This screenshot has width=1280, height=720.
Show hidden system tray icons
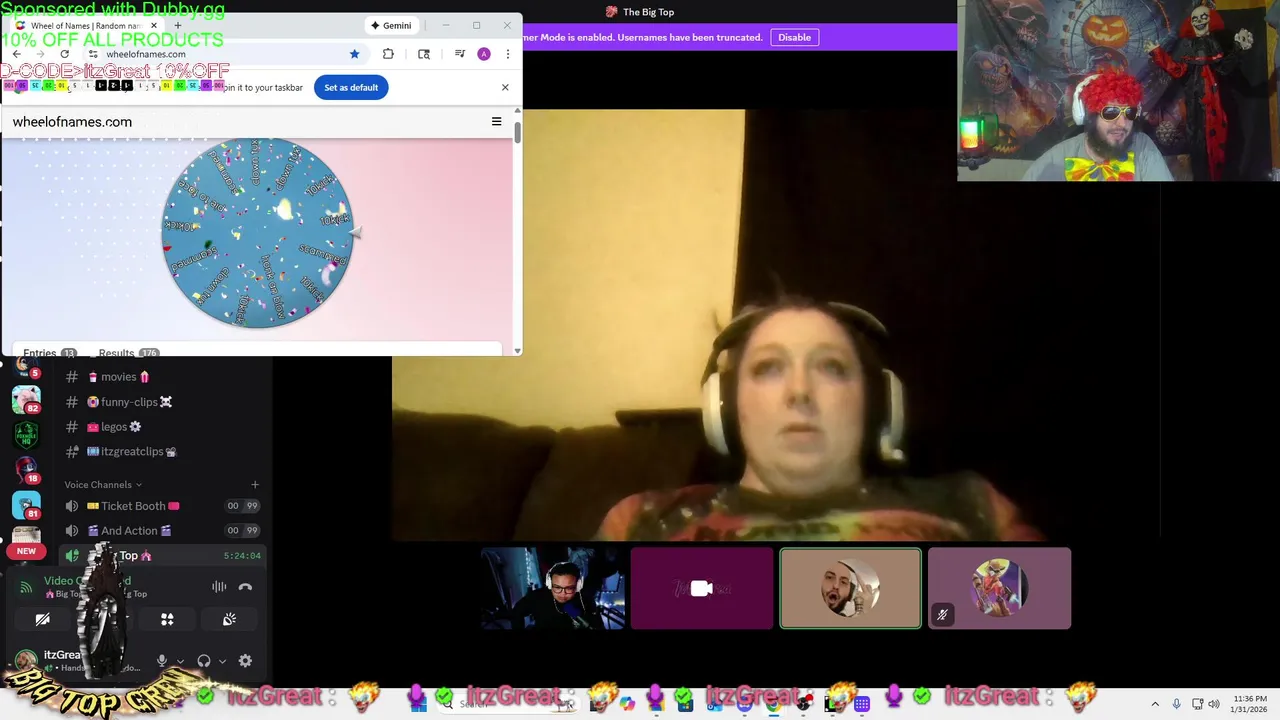coord(1155,704)
